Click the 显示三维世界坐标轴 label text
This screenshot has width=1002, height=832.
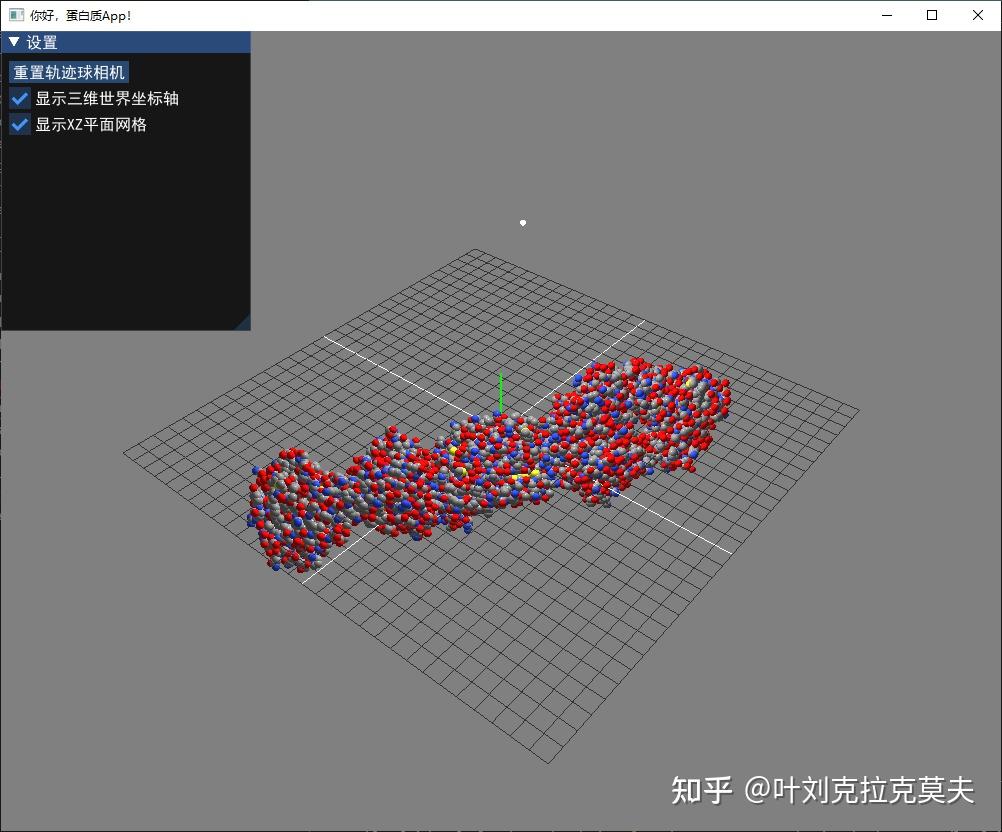pyautogui.click(x=107, y=98)
